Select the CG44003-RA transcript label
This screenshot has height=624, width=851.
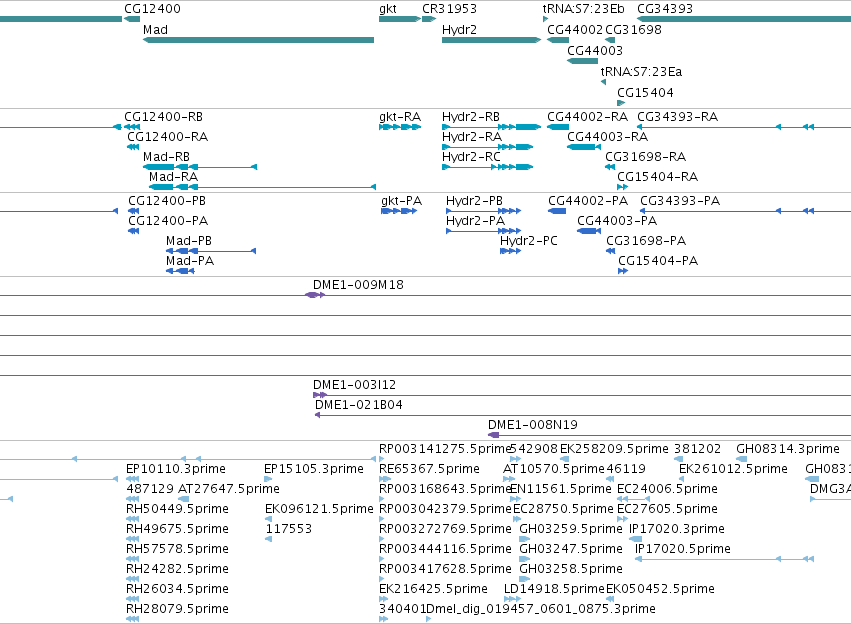607,137
